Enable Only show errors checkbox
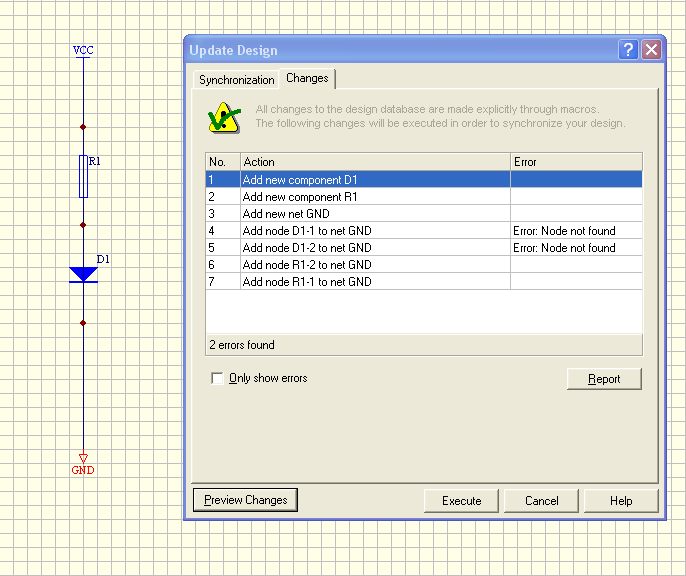This screenshot has height=576, width=686. point(217,378)
